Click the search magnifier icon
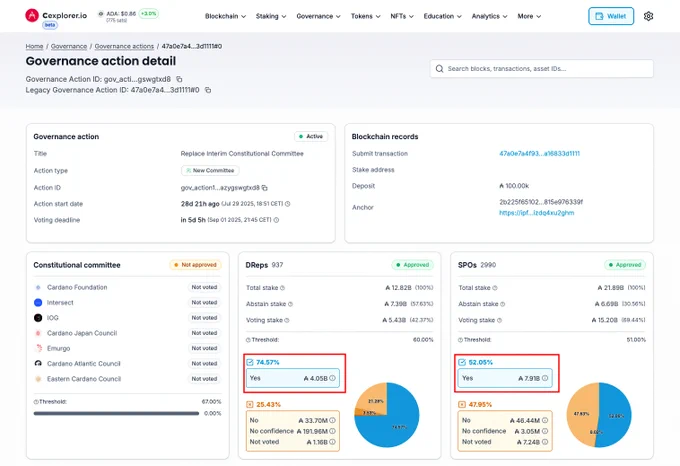 point(439,68)
